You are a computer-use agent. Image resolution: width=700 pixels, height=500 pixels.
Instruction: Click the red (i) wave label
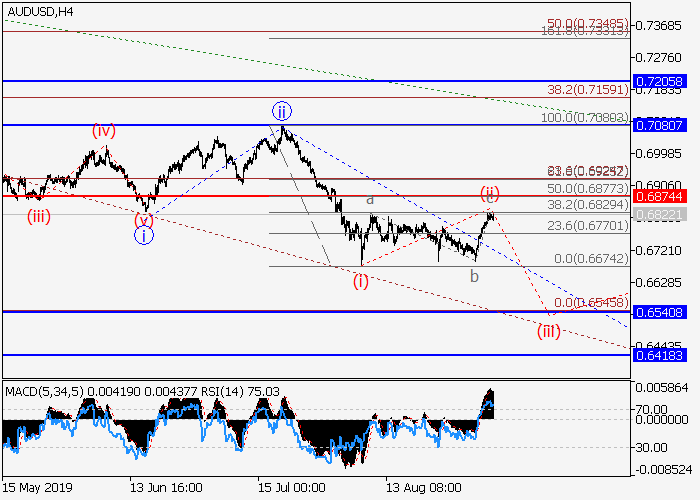click(x=360, y=281)
